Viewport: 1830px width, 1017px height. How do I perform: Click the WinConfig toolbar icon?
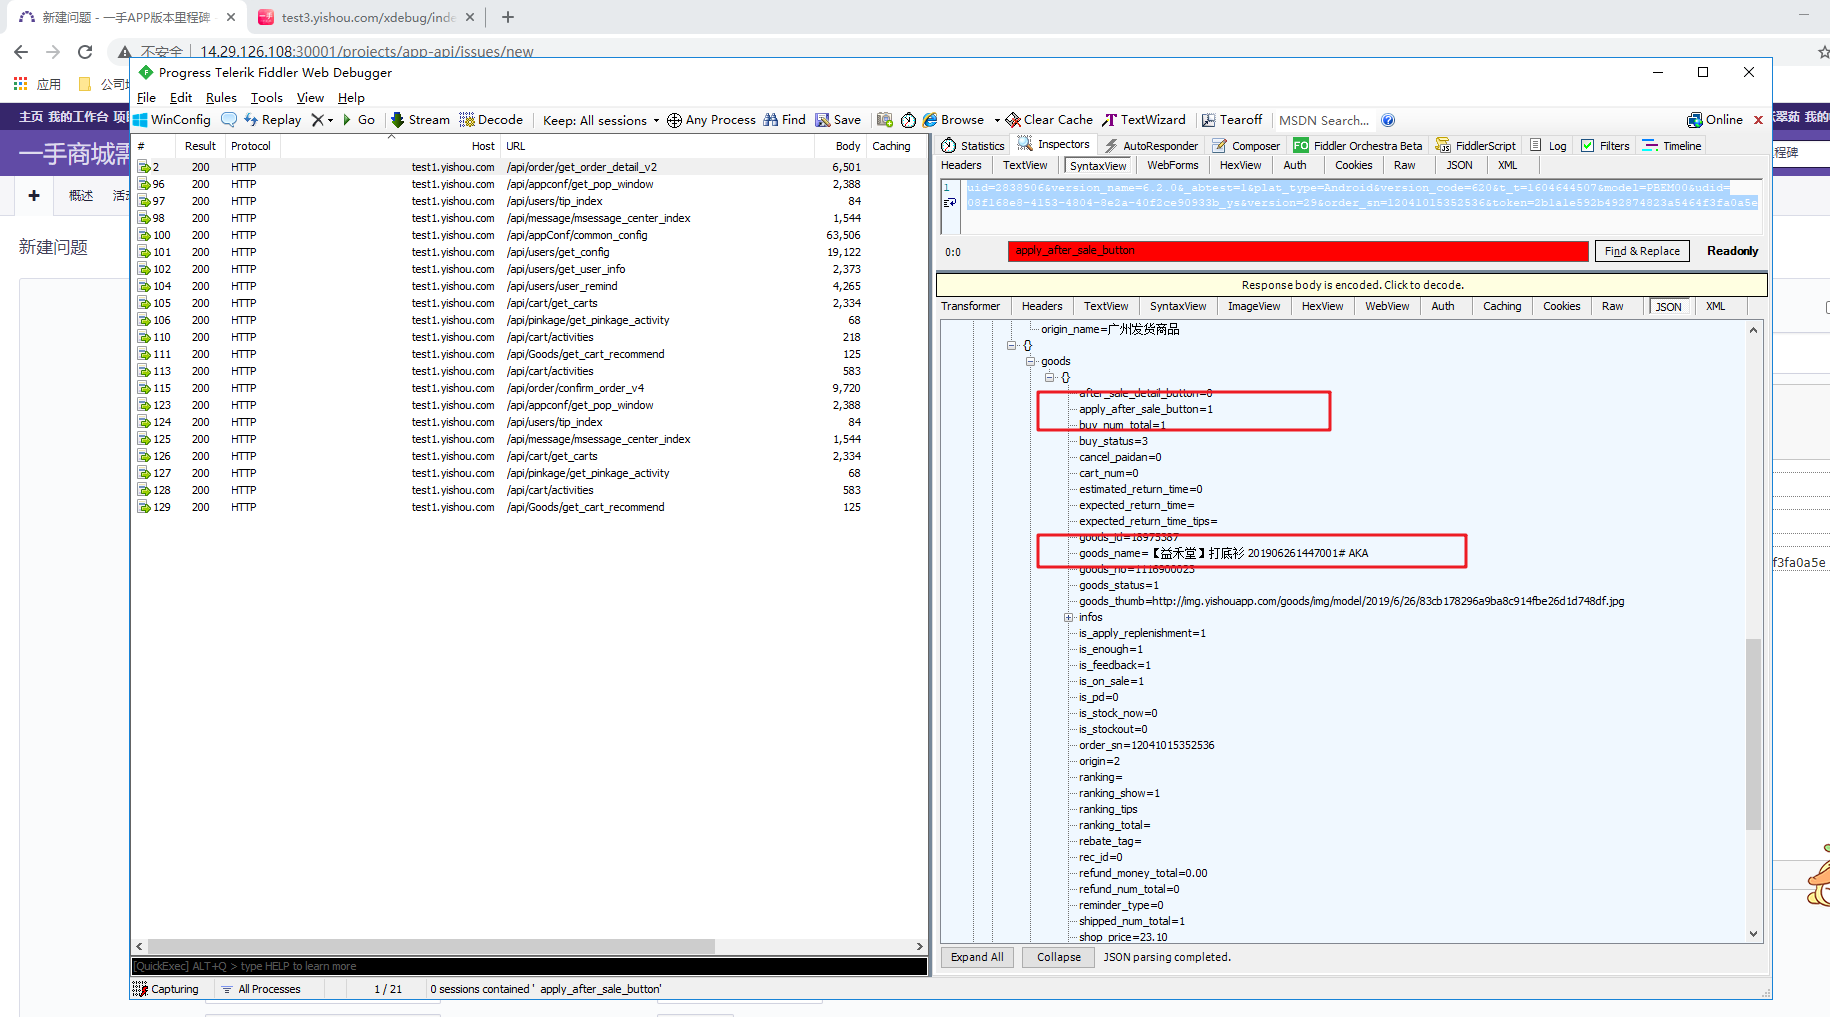[140, 120]
